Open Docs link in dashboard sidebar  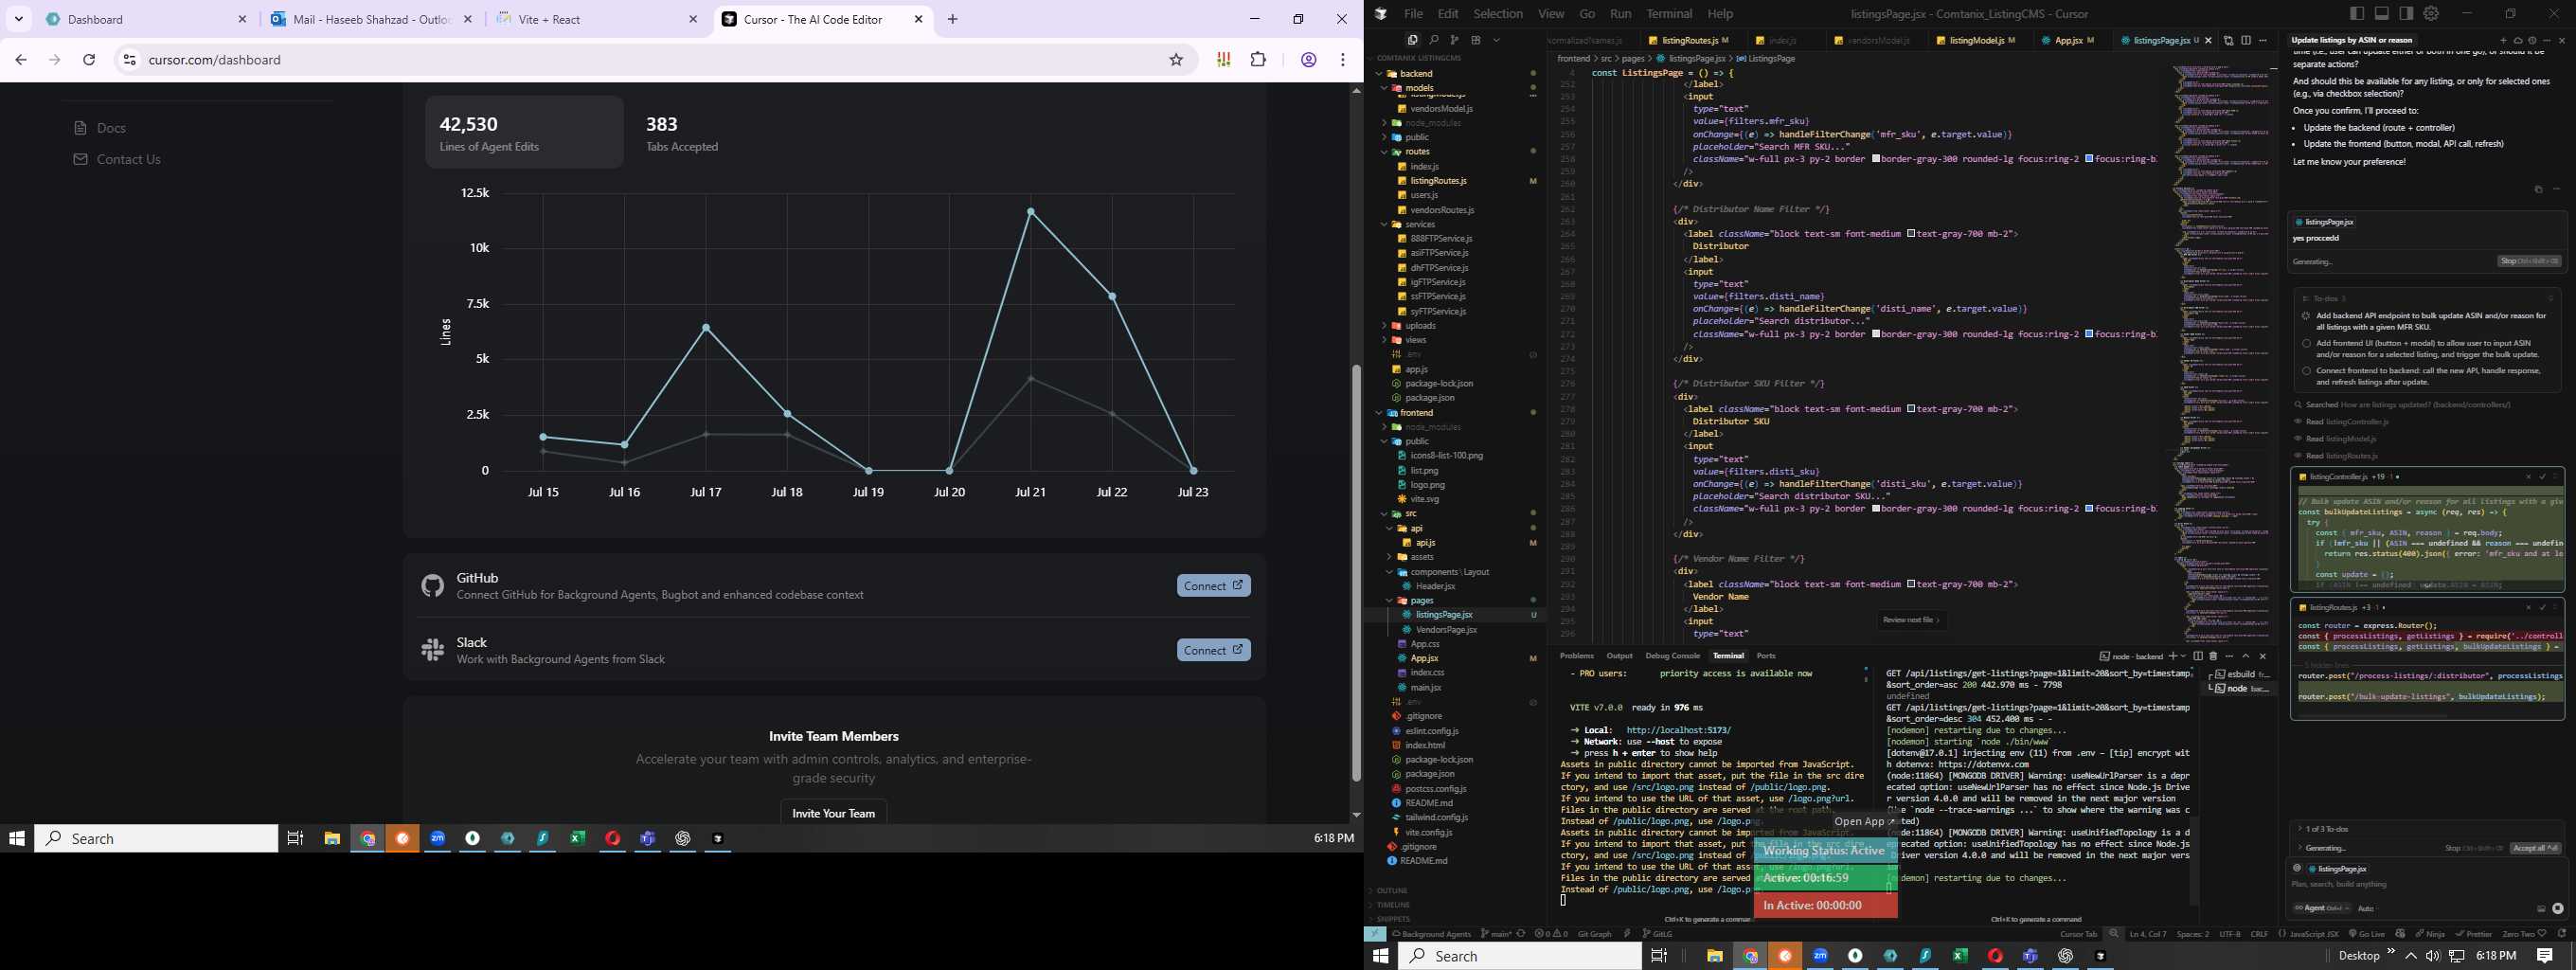click(100, 128)
